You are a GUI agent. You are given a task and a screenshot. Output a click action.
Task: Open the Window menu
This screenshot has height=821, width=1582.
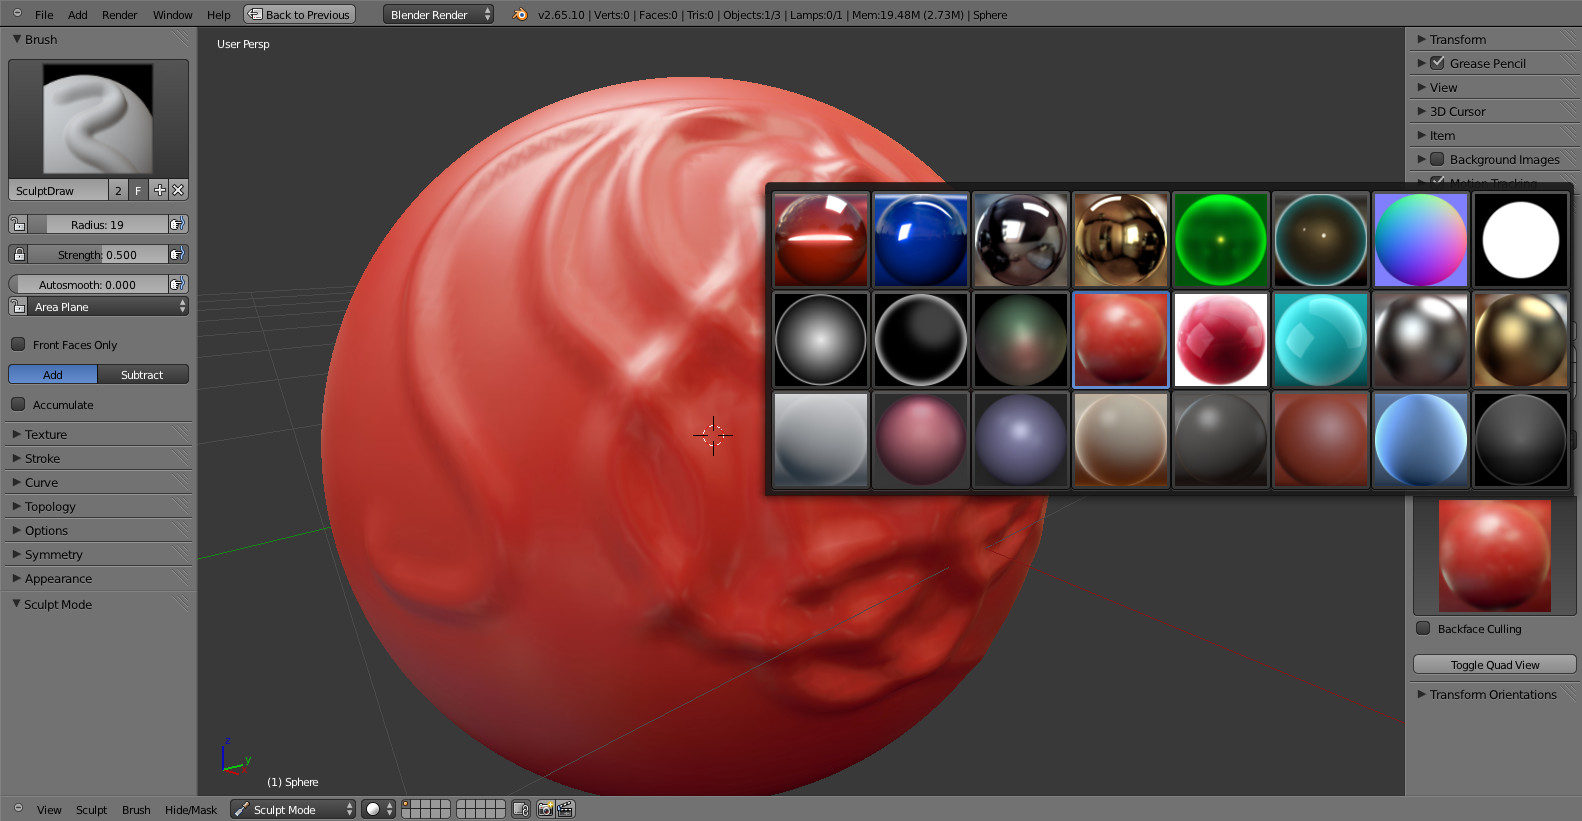pos(172,14)
